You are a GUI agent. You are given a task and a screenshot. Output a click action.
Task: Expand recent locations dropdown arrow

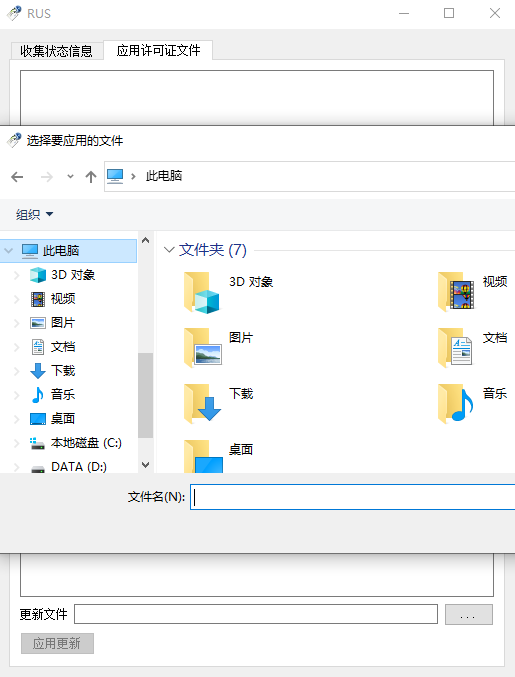click(x=70, y=177)
